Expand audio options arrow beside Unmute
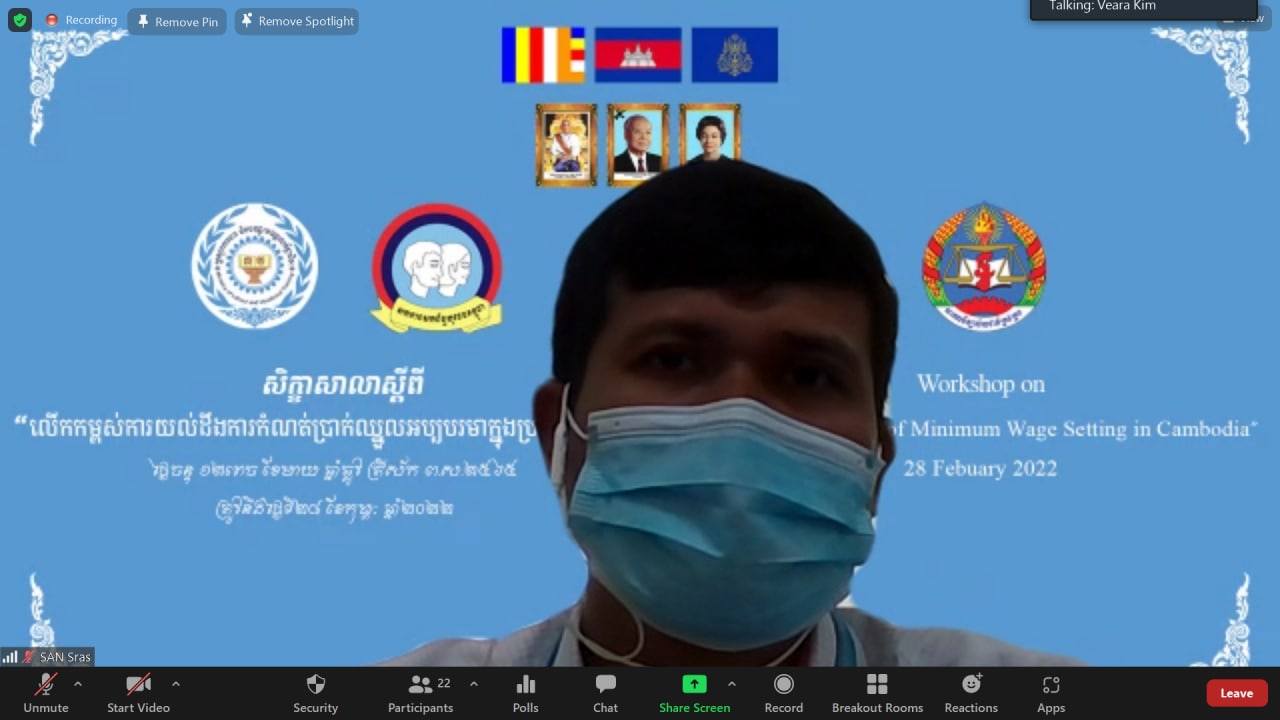The image size is (1280, 720). [x=78, y=684]
